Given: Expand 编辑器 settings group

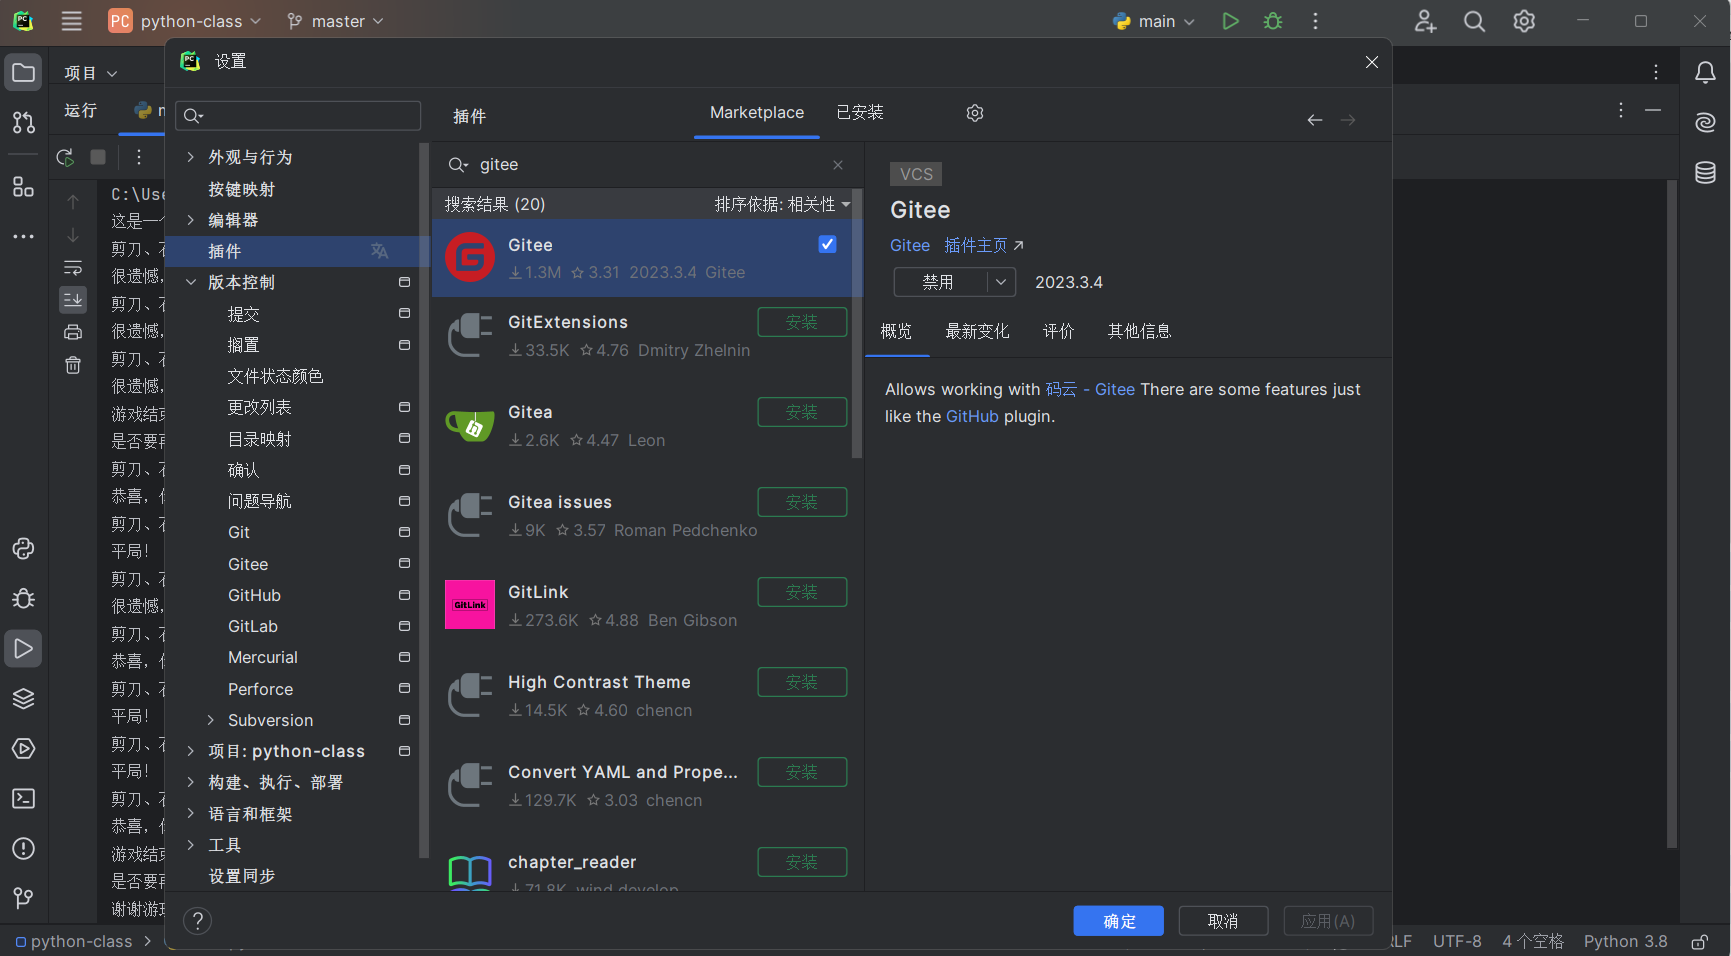Looking at the screenshot, I should (x=190, y=220).
